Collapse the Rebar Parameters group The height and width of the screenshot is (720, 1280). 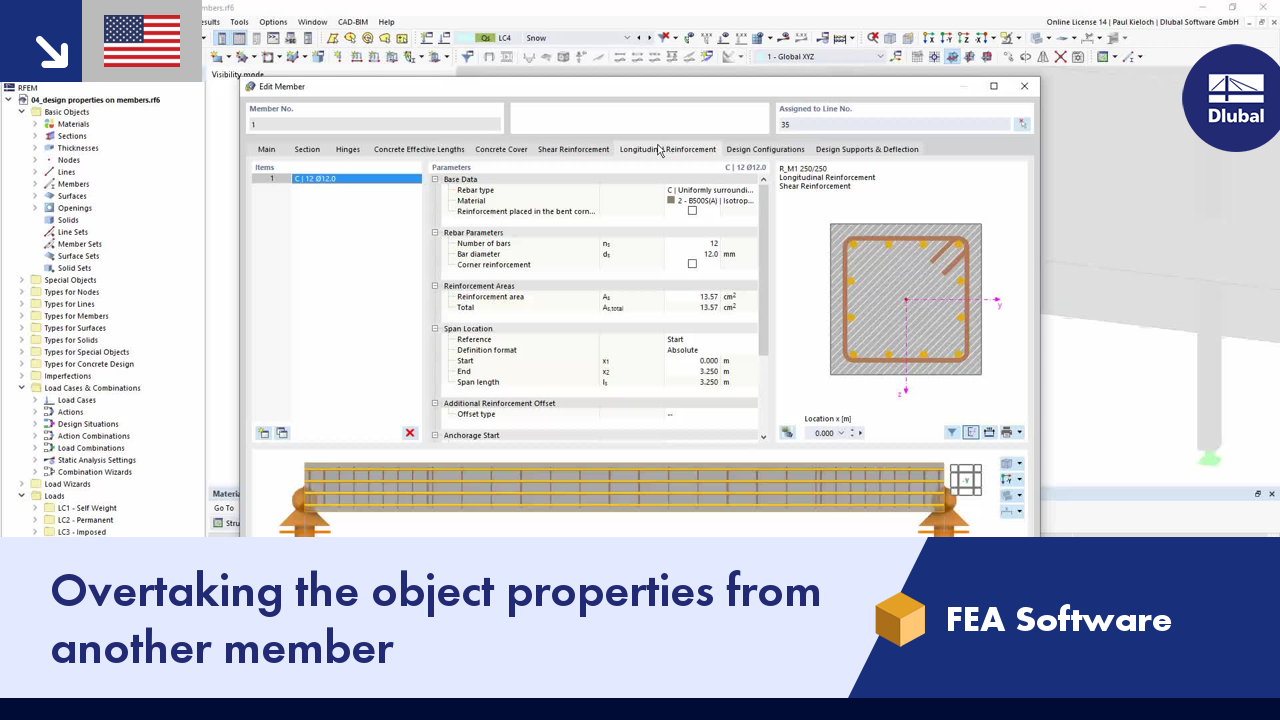coord(435,232)
